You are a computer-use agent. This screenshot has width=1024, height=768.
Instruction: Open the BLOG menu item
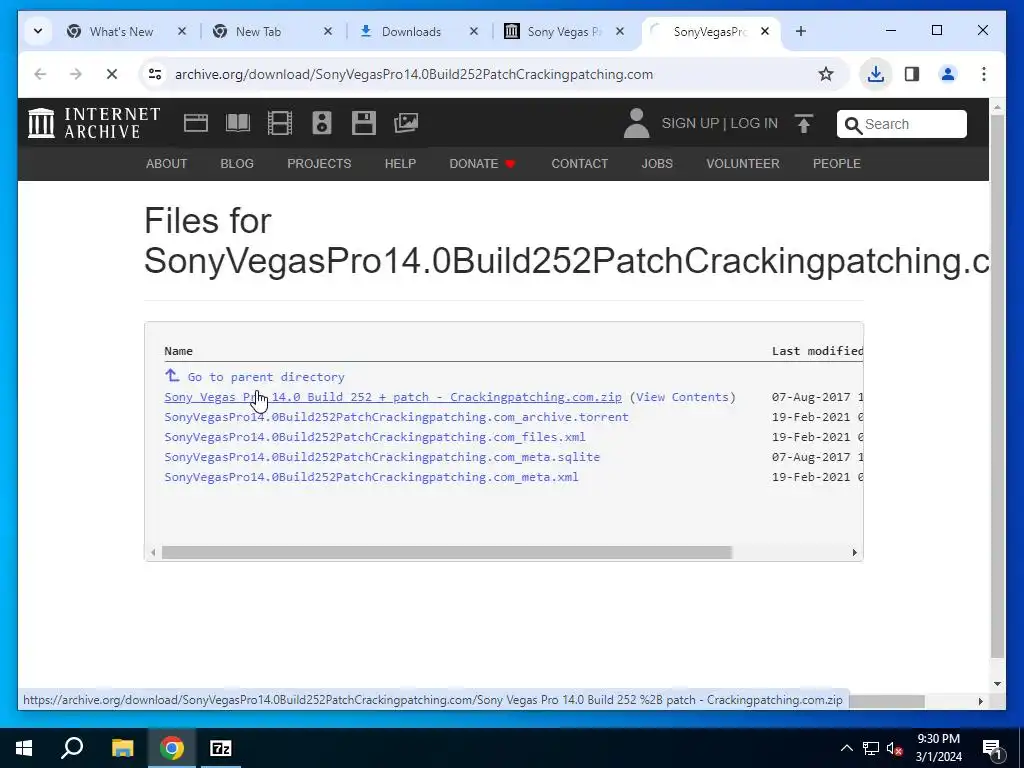click(x=237, y=163)
